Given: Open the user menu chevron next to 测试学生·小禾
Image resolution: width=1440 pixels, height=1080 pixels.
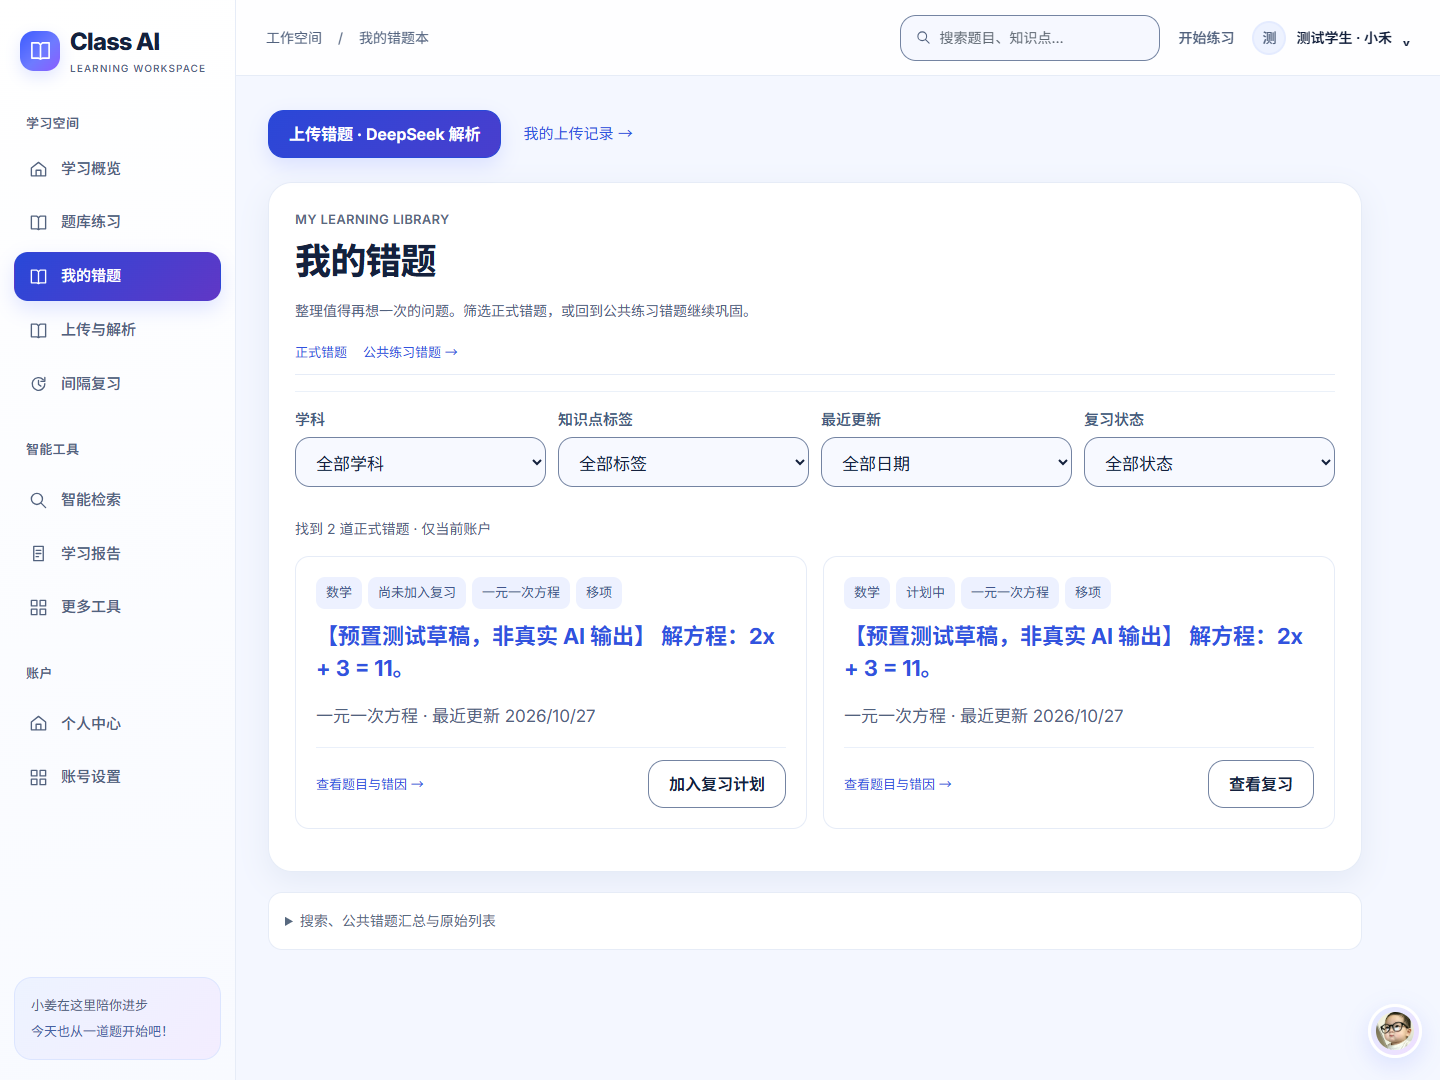Looking at the screenshot, I should (x=1406, y=42).
